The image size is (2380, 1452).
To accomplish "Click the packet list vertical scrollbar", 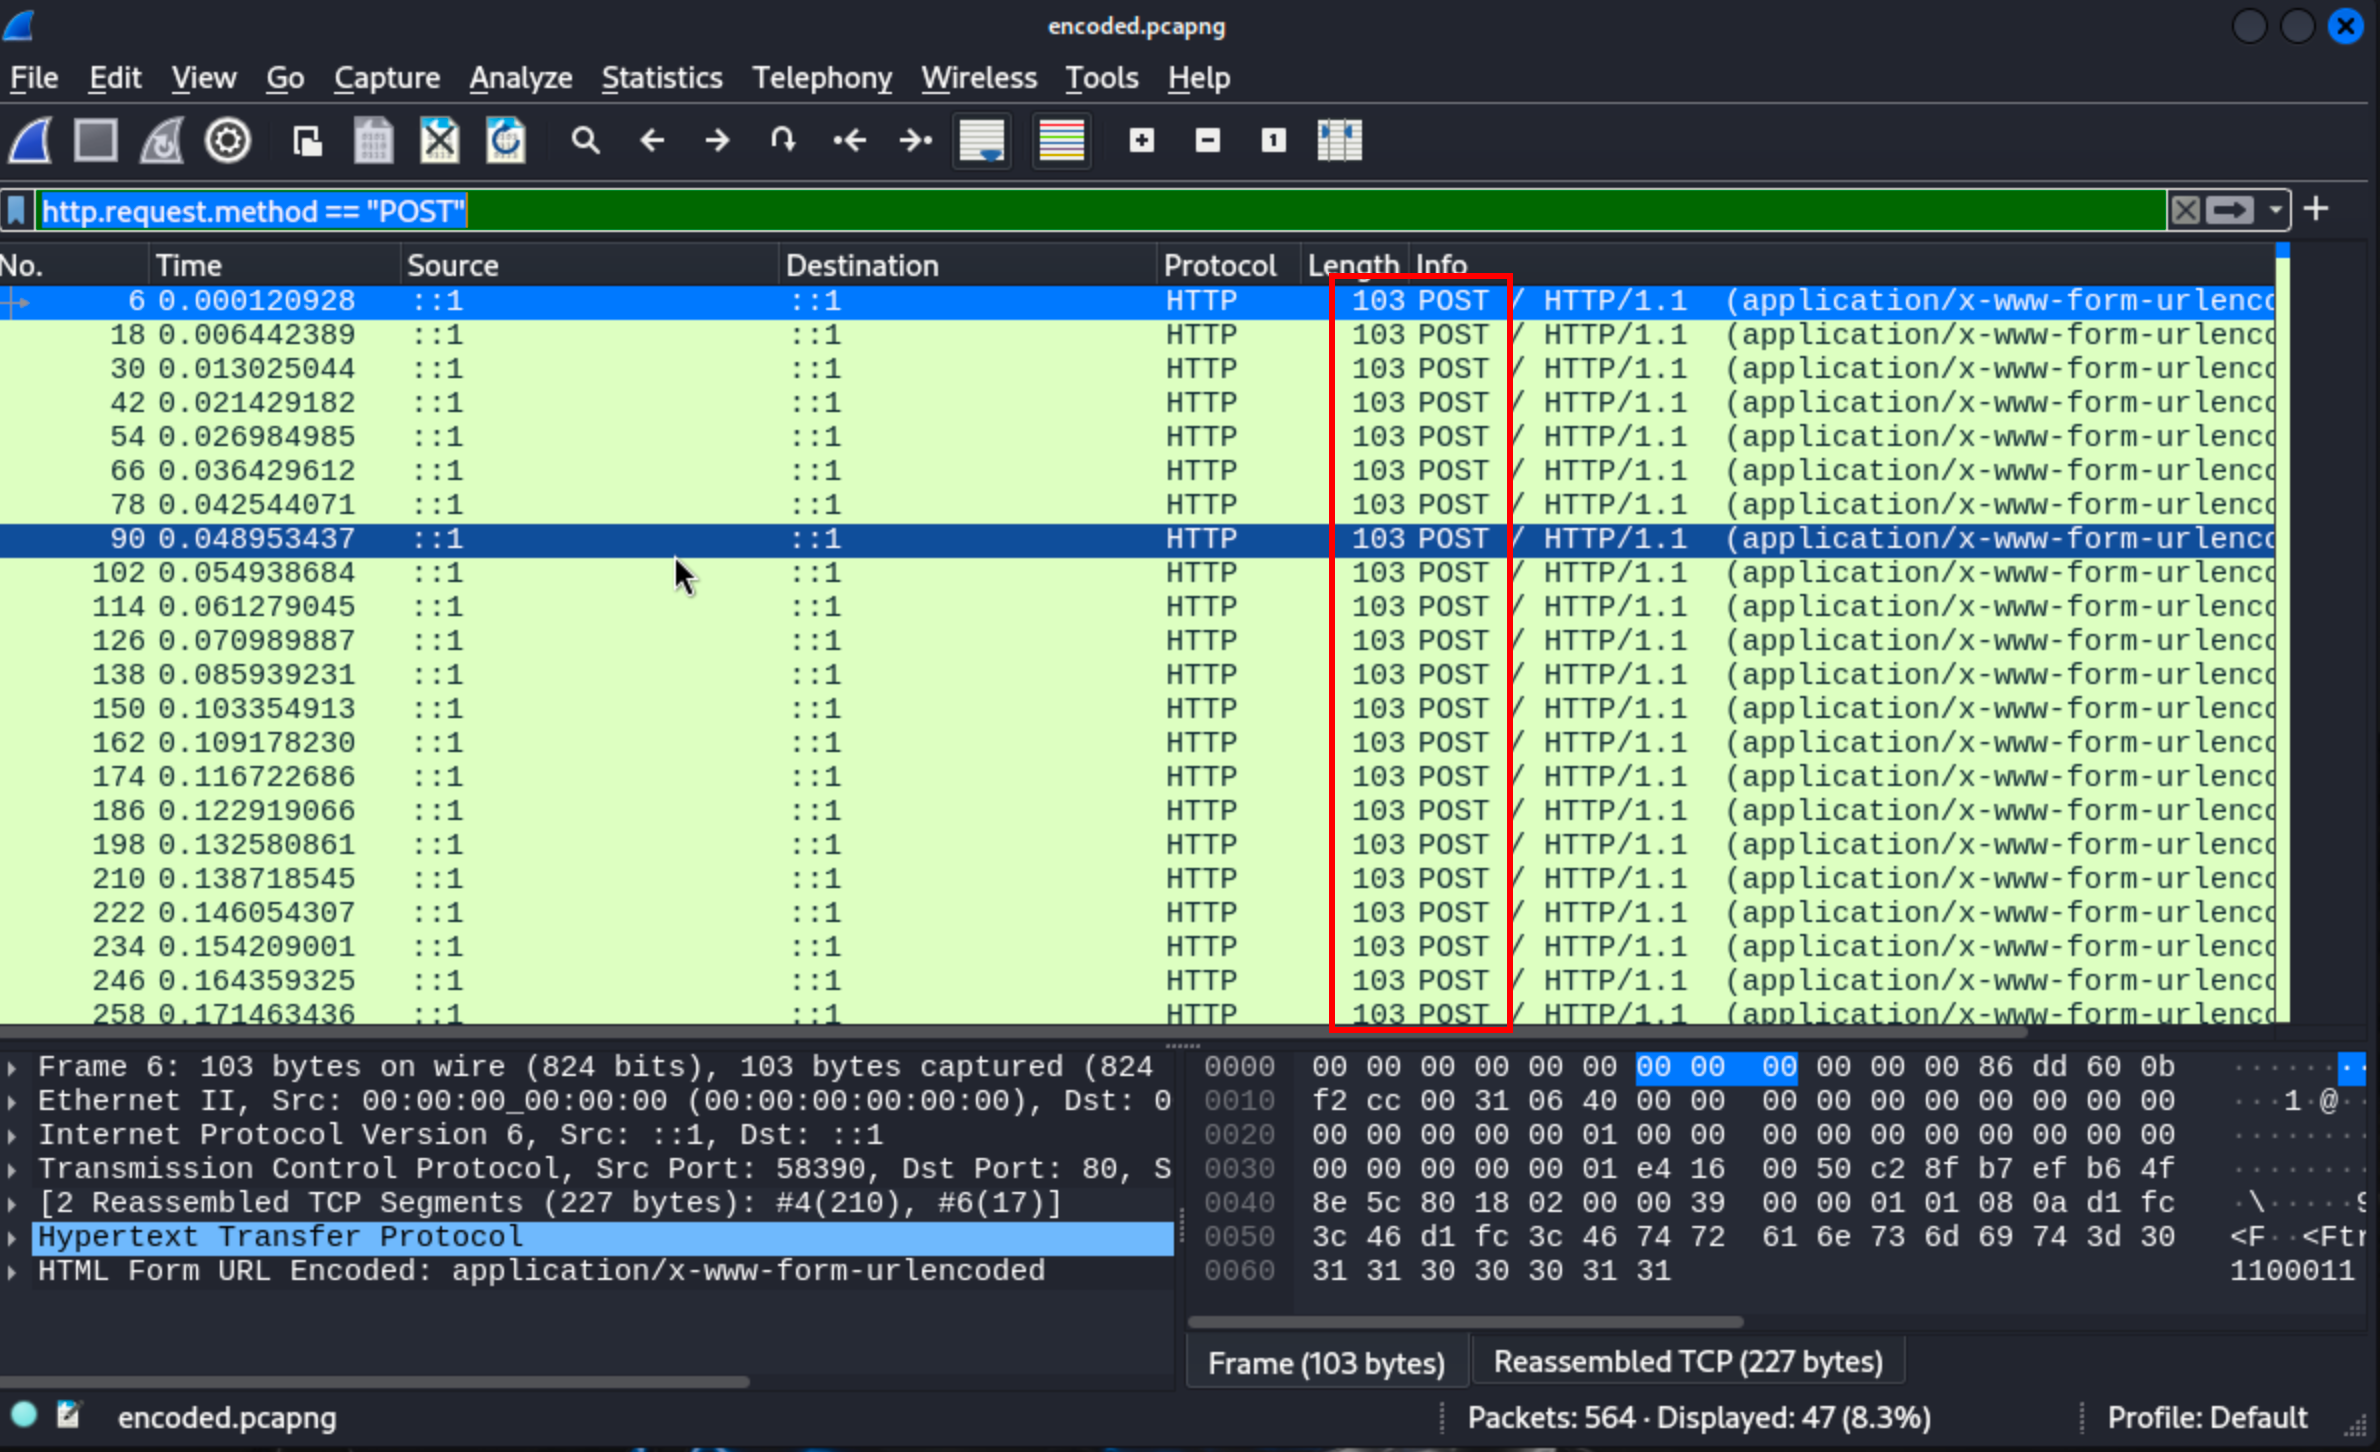I will (2282, 632).
